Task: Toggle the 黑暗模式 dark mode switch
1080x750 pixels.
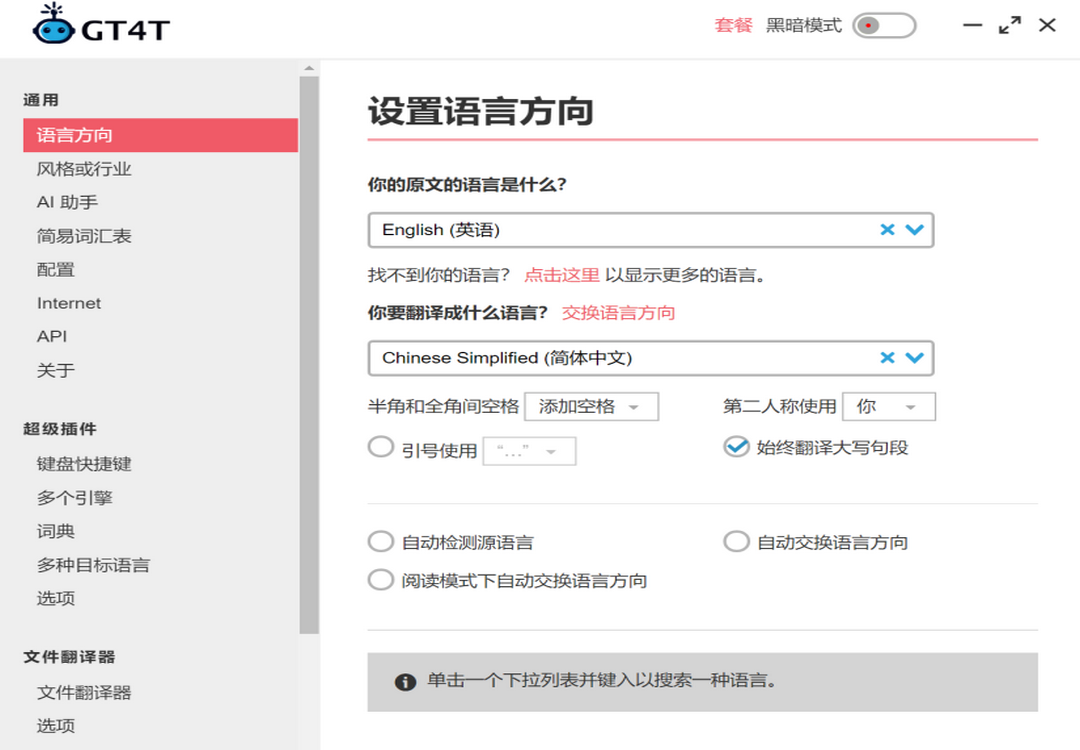Action: point(884,26)
